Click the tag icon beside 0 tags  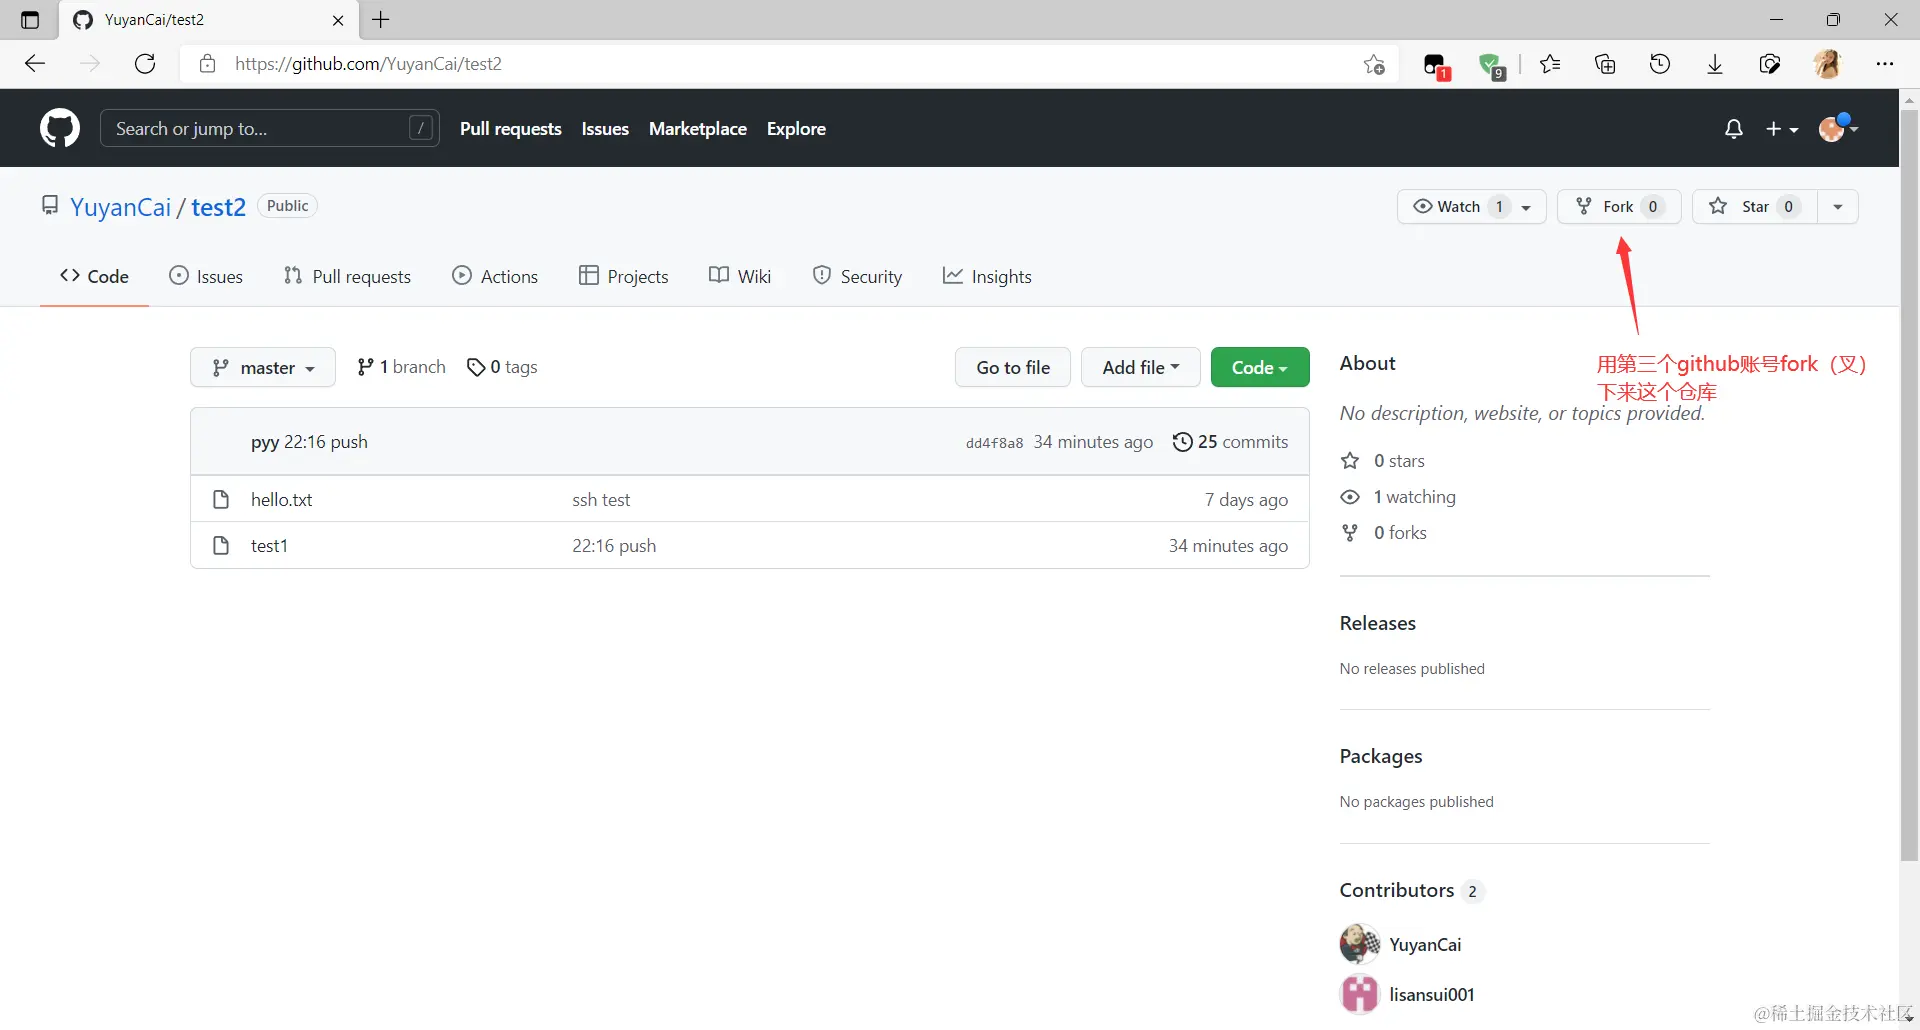[x=476, y=367]
